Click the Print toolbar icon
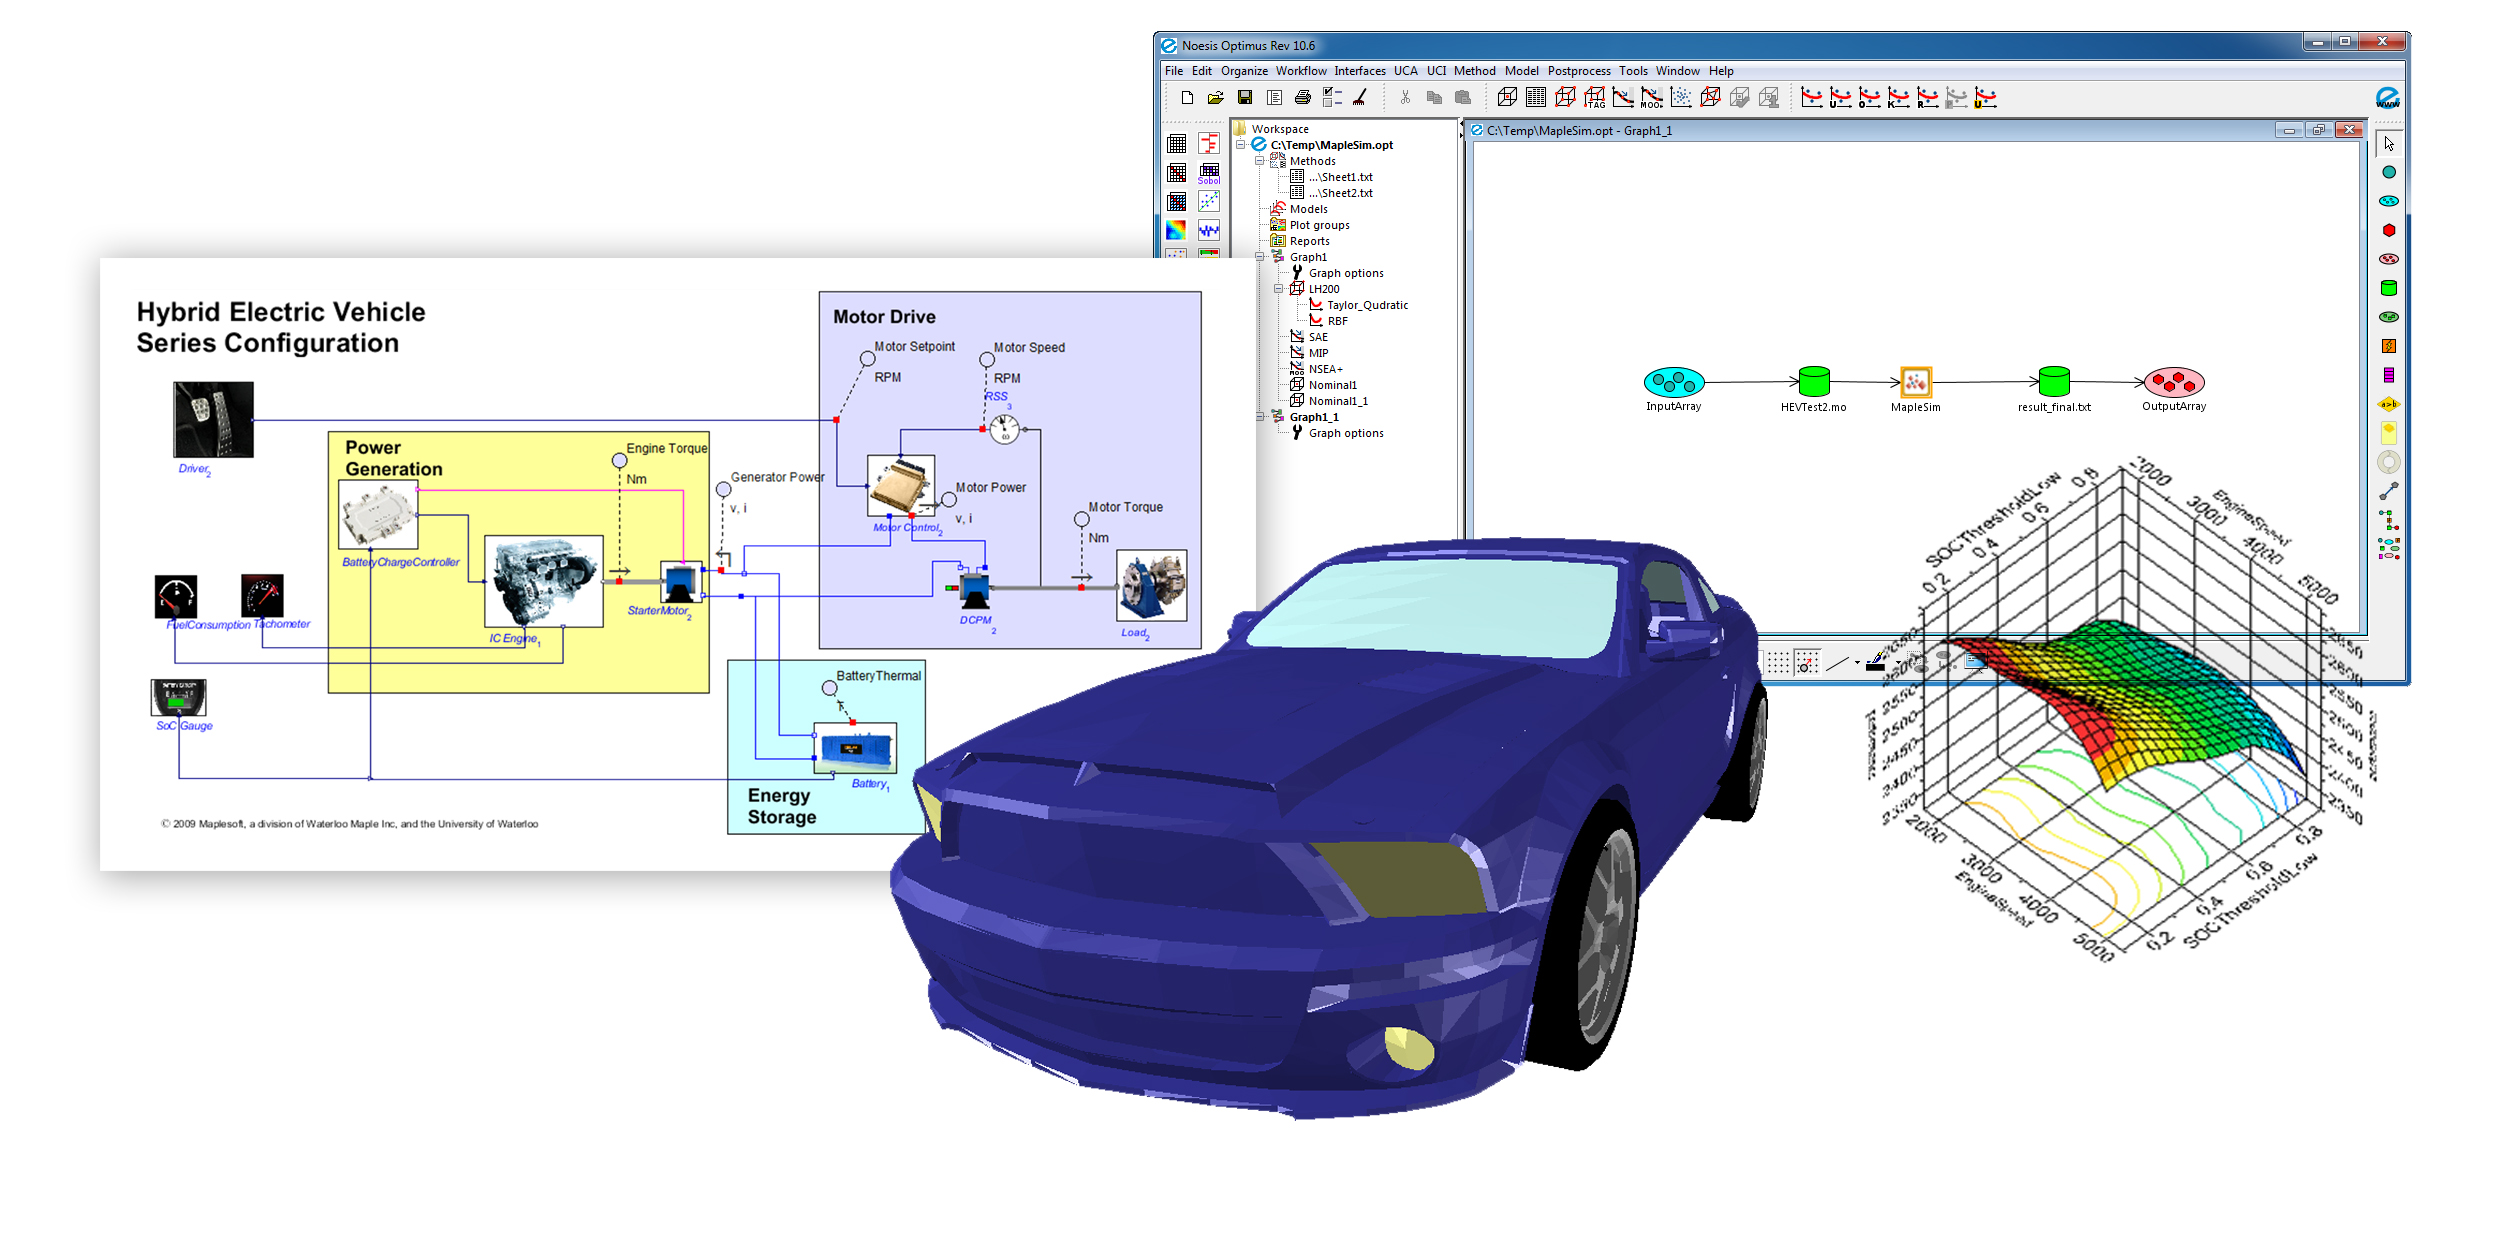 [1302, 97]
